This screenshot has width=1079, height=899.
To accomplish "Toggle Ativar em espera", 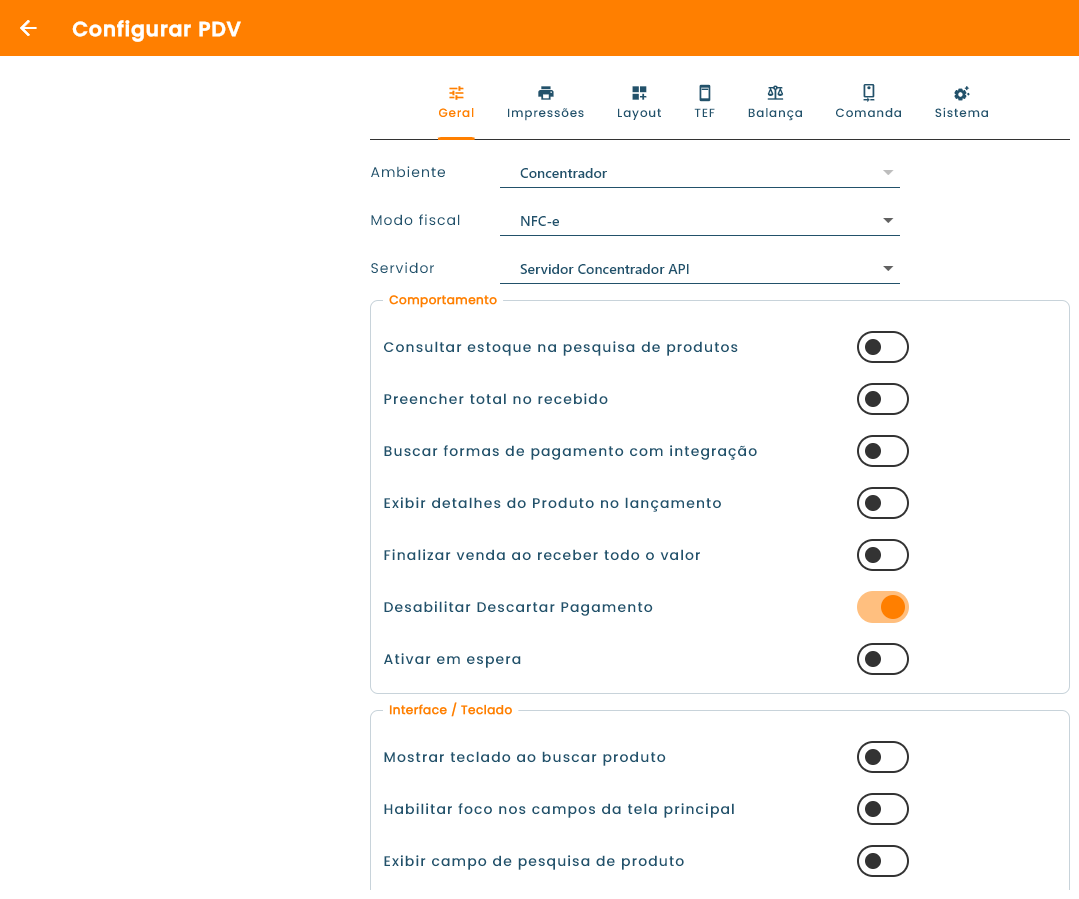I will point(883,659).
